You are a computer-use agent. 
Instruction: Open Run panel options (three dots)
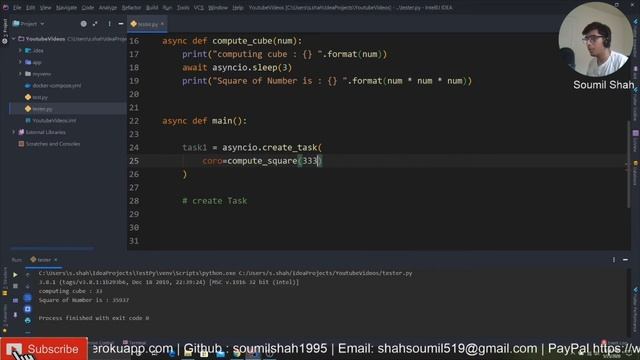pos(613,260)
